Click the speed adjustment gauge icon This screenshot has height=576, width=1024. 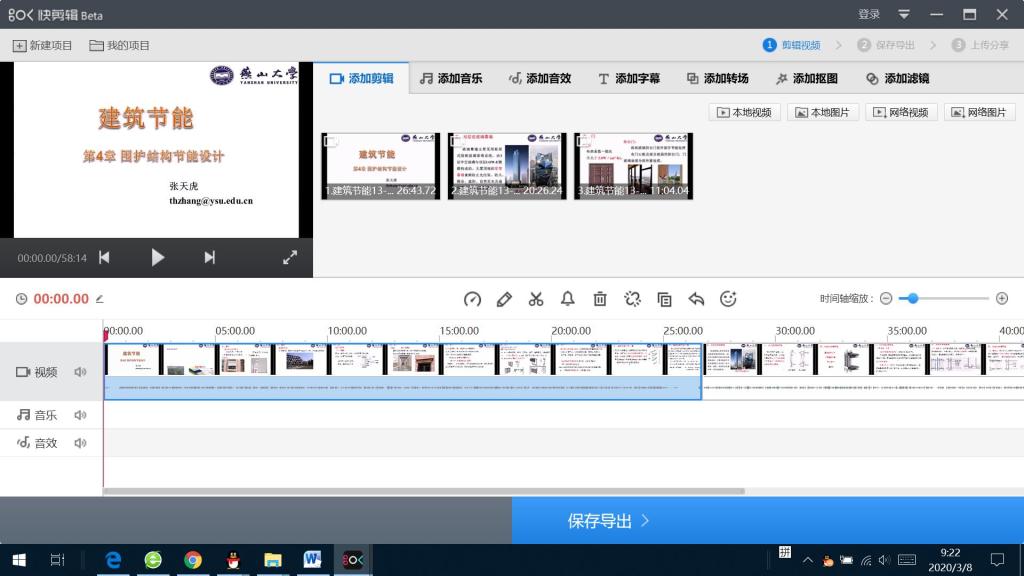pos(473,299)
